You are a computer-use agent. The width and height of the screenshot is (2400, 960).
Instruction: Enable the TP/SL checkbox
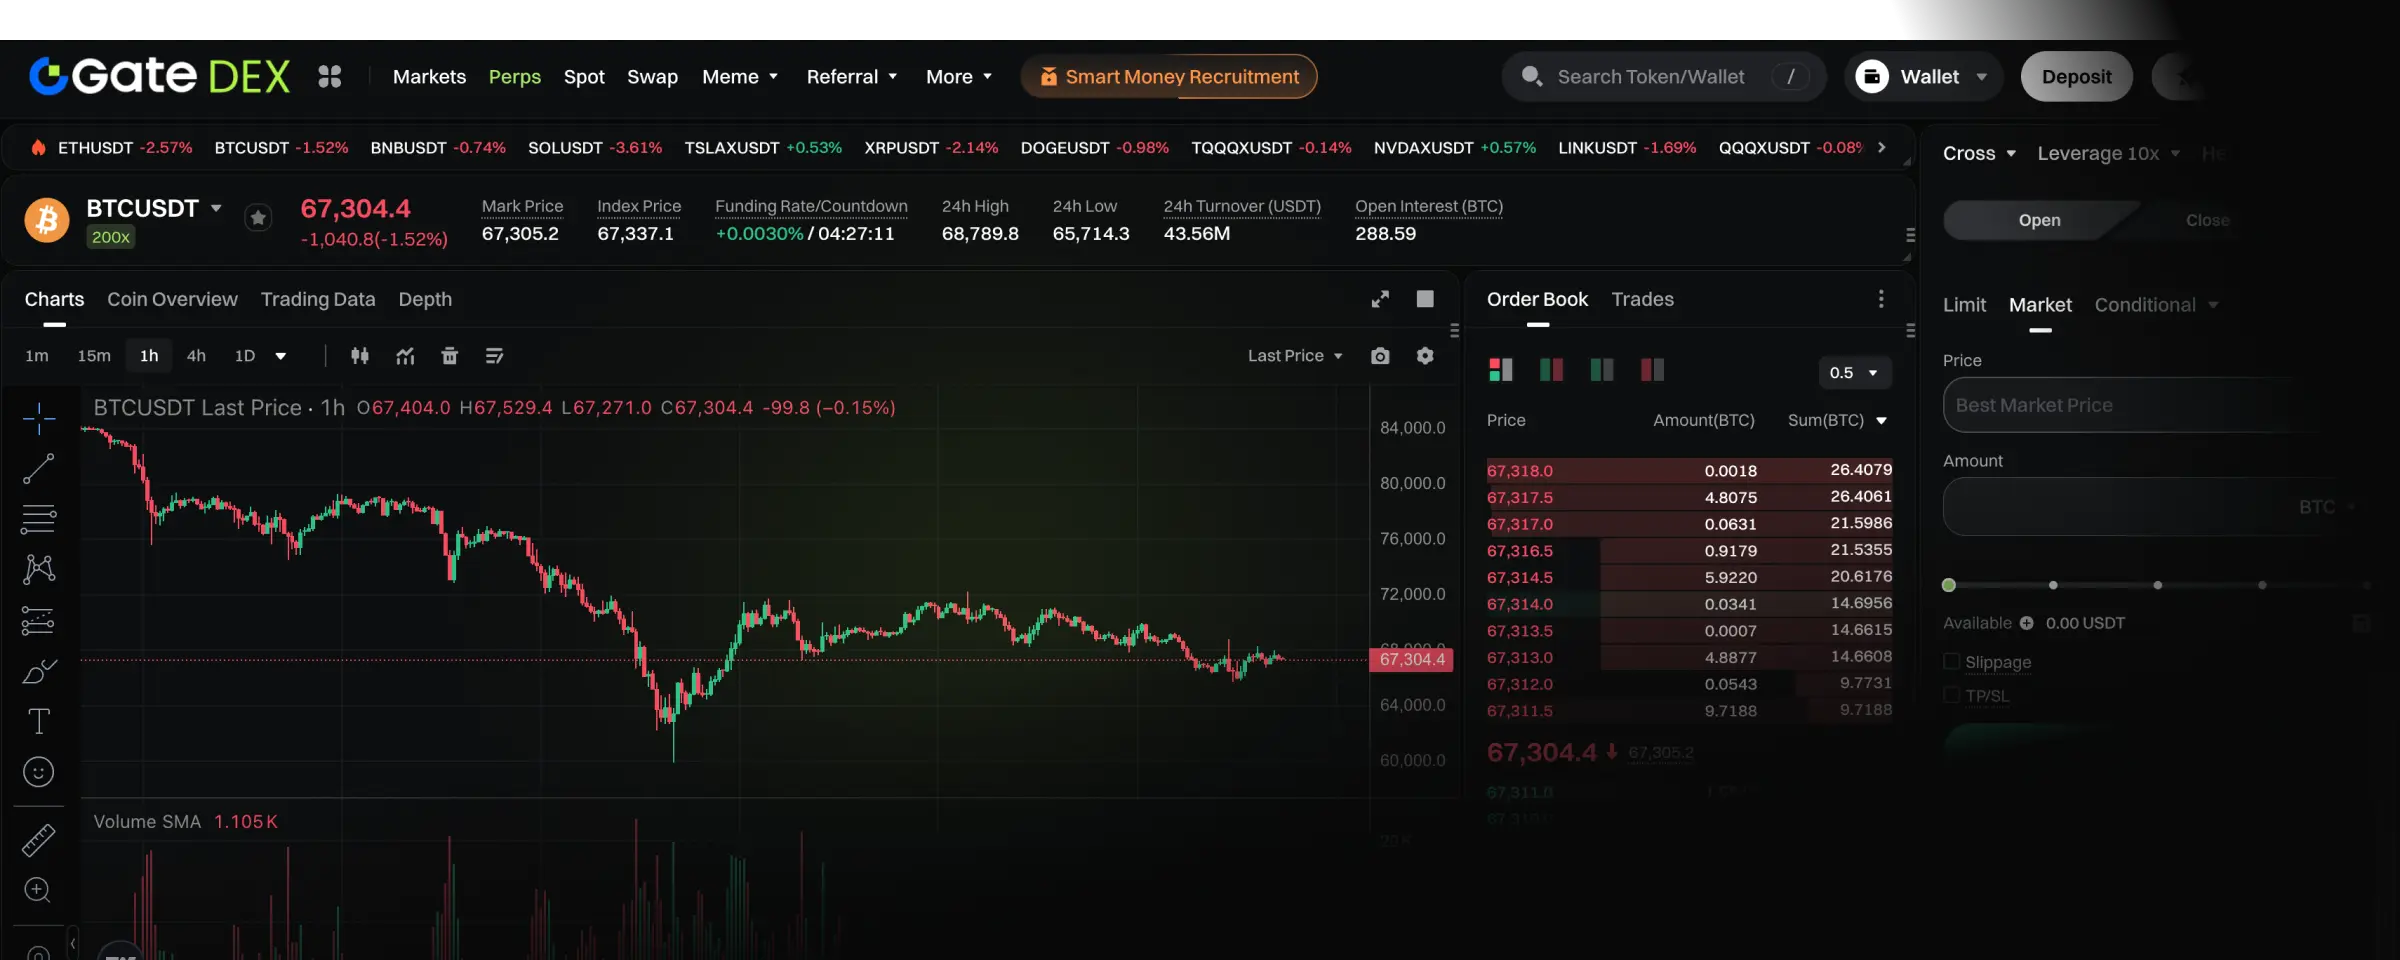click(1951, 695)
